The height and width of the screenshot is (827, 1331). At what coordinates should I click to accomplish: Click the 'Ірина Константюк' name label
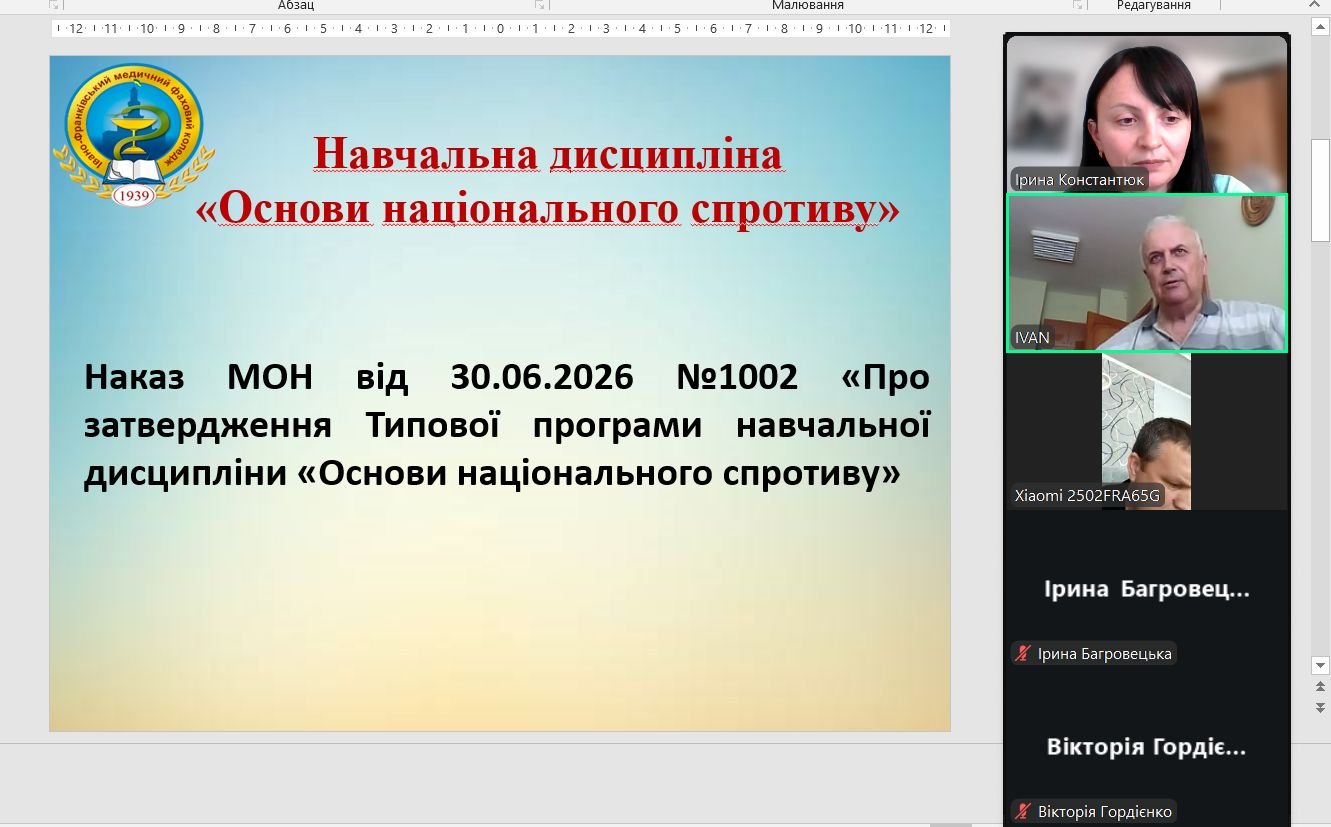coord(1078,180)
